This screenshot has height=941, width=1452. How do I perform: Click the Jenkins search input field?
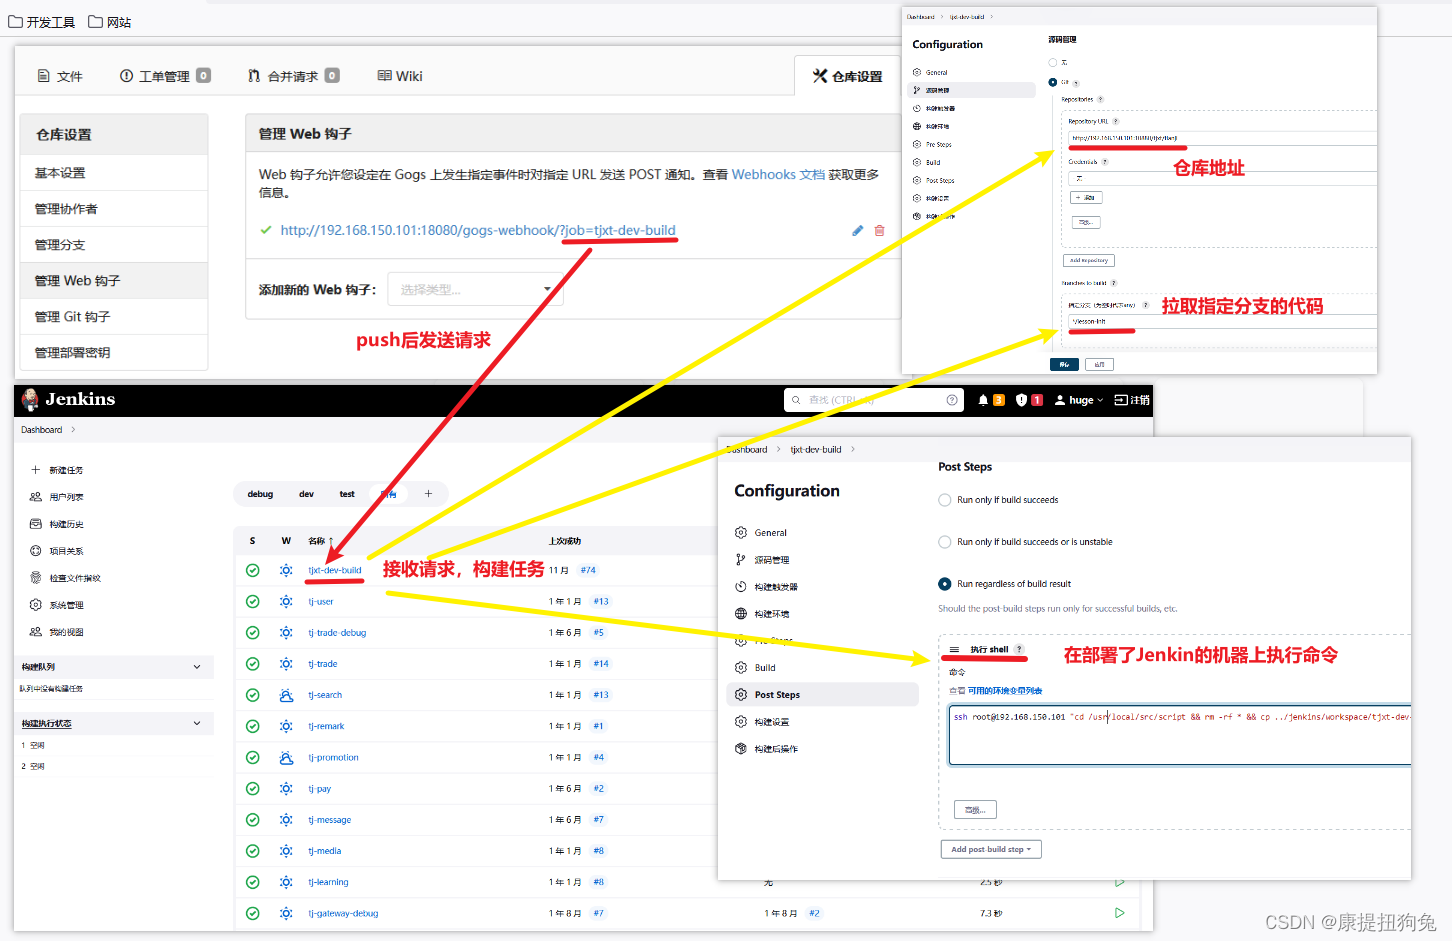(x=875, y=400)
